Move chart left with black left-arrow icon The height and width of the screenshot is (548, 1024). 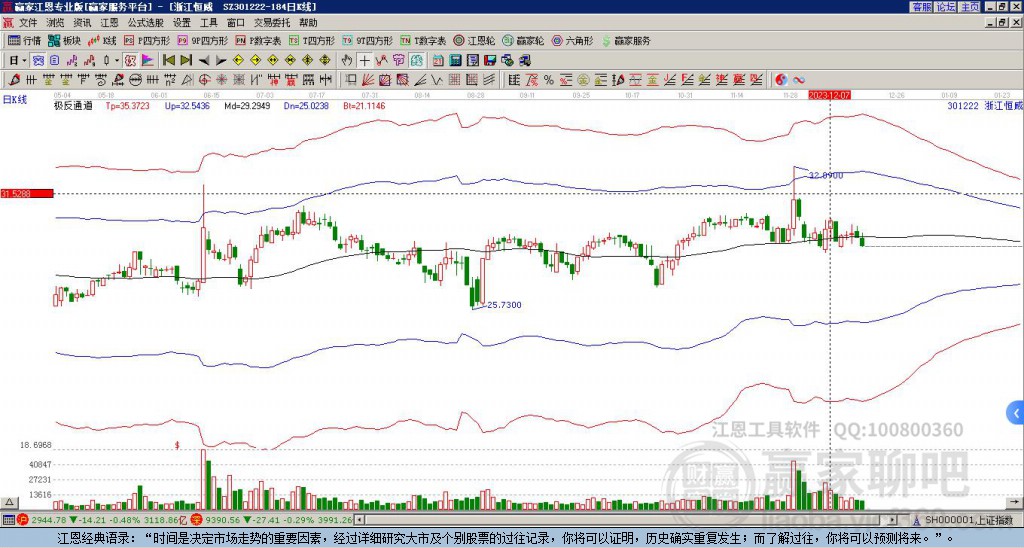pos(204,61)
